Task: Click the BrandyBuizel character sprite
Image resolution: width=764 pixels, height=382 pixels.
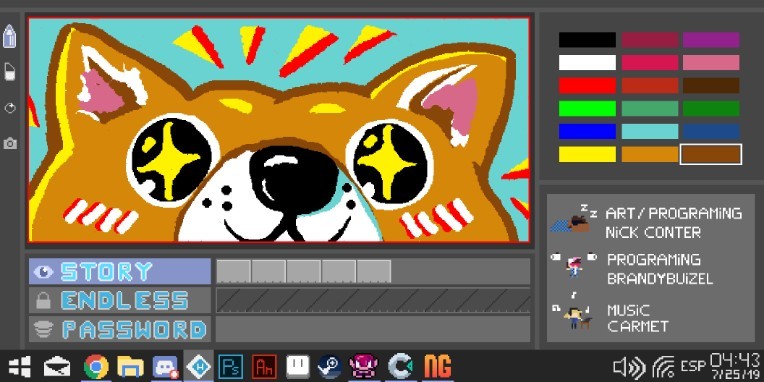Action: coord(574,266)
